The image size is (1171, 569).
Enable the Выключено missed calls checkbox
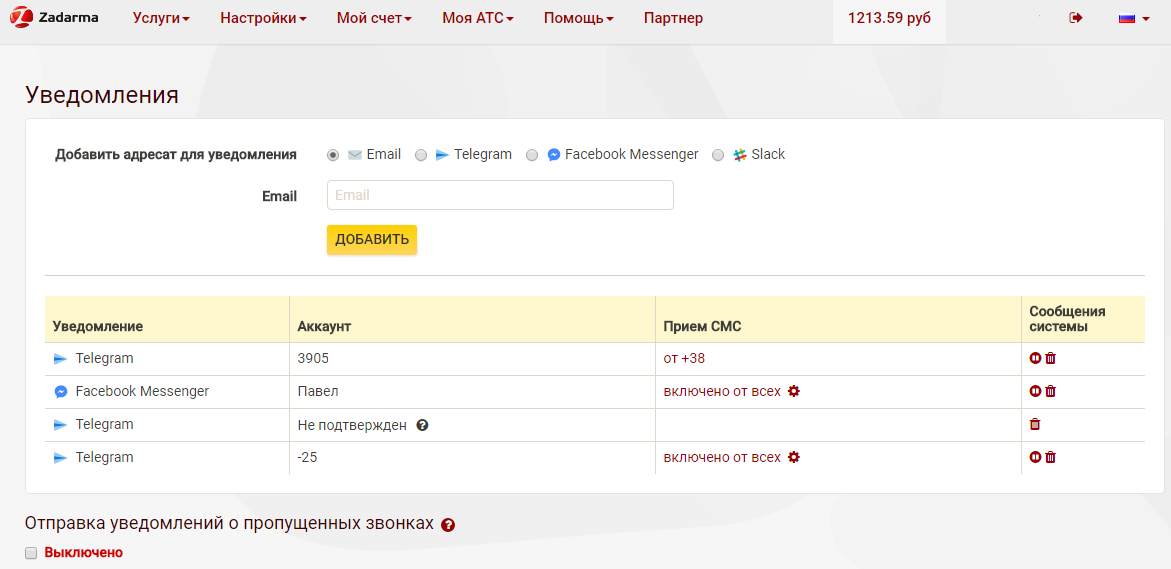pos(31,553)
